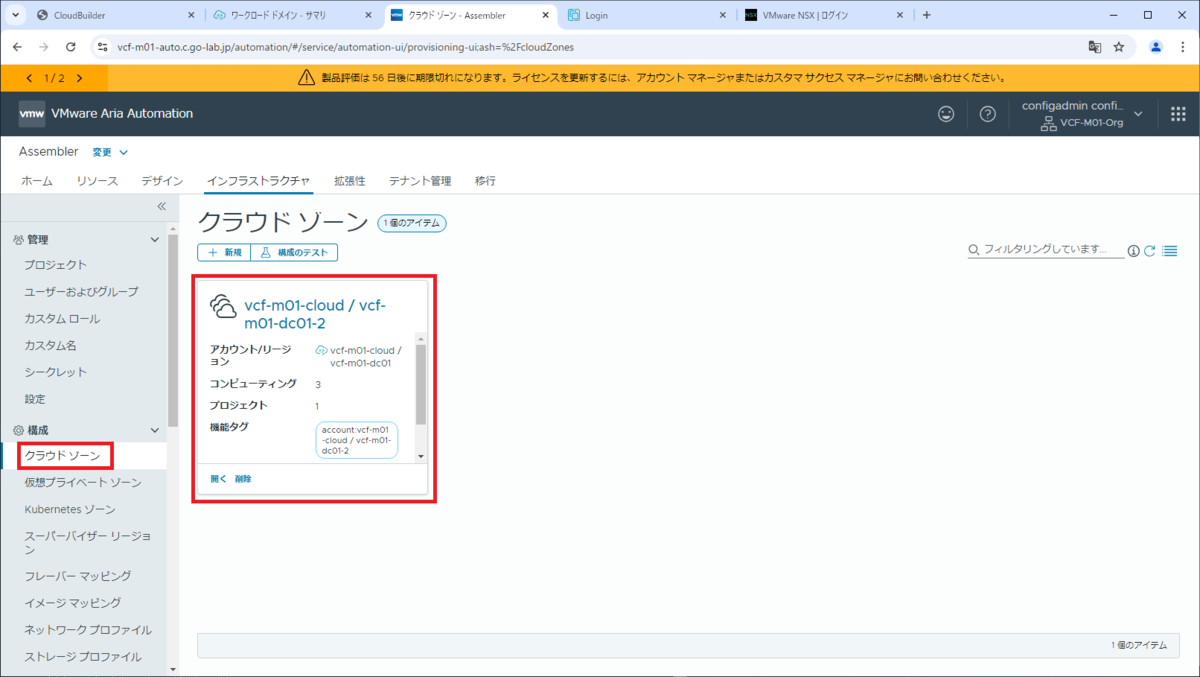This screenshot has height=677, width=1200.
Task: Select クラウド ゾーン in sidebar
Action: 63,456
